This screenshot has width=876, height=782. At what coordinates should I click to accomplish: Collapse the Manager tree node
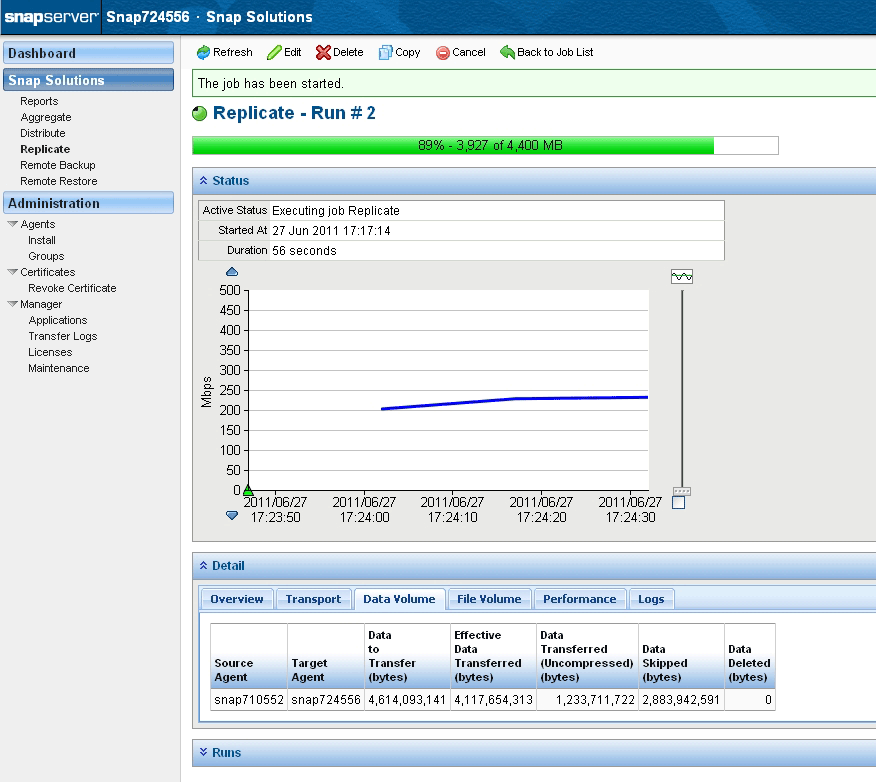12,304
